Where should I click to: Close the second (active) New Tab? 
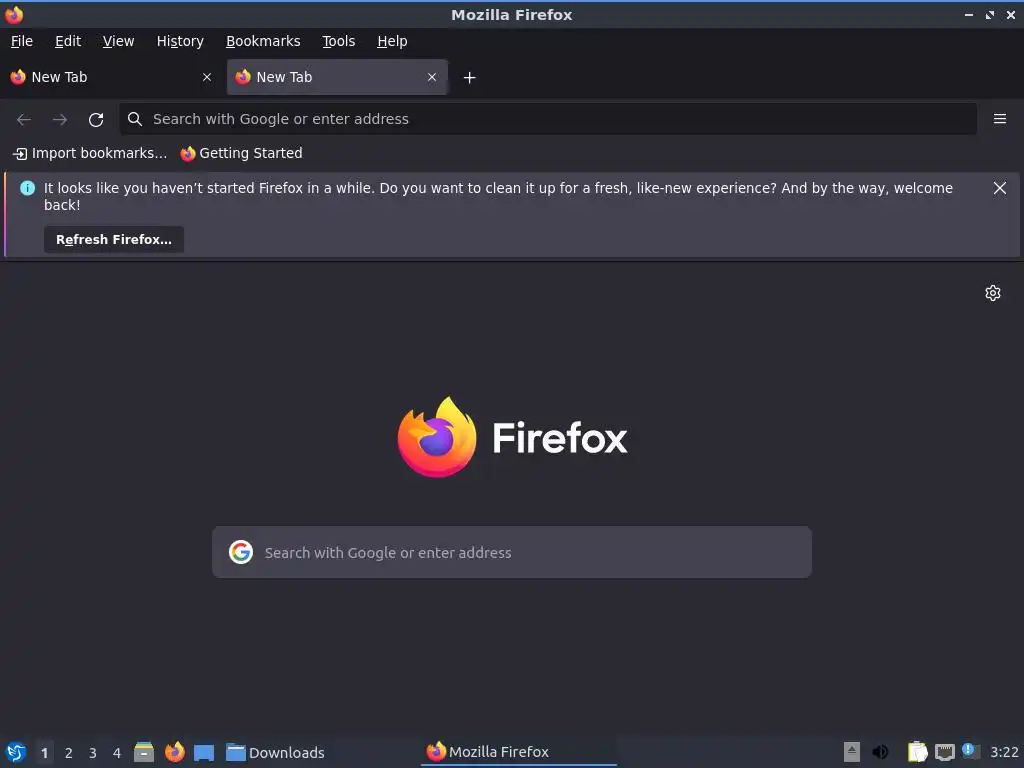click(x=432, y=77)
